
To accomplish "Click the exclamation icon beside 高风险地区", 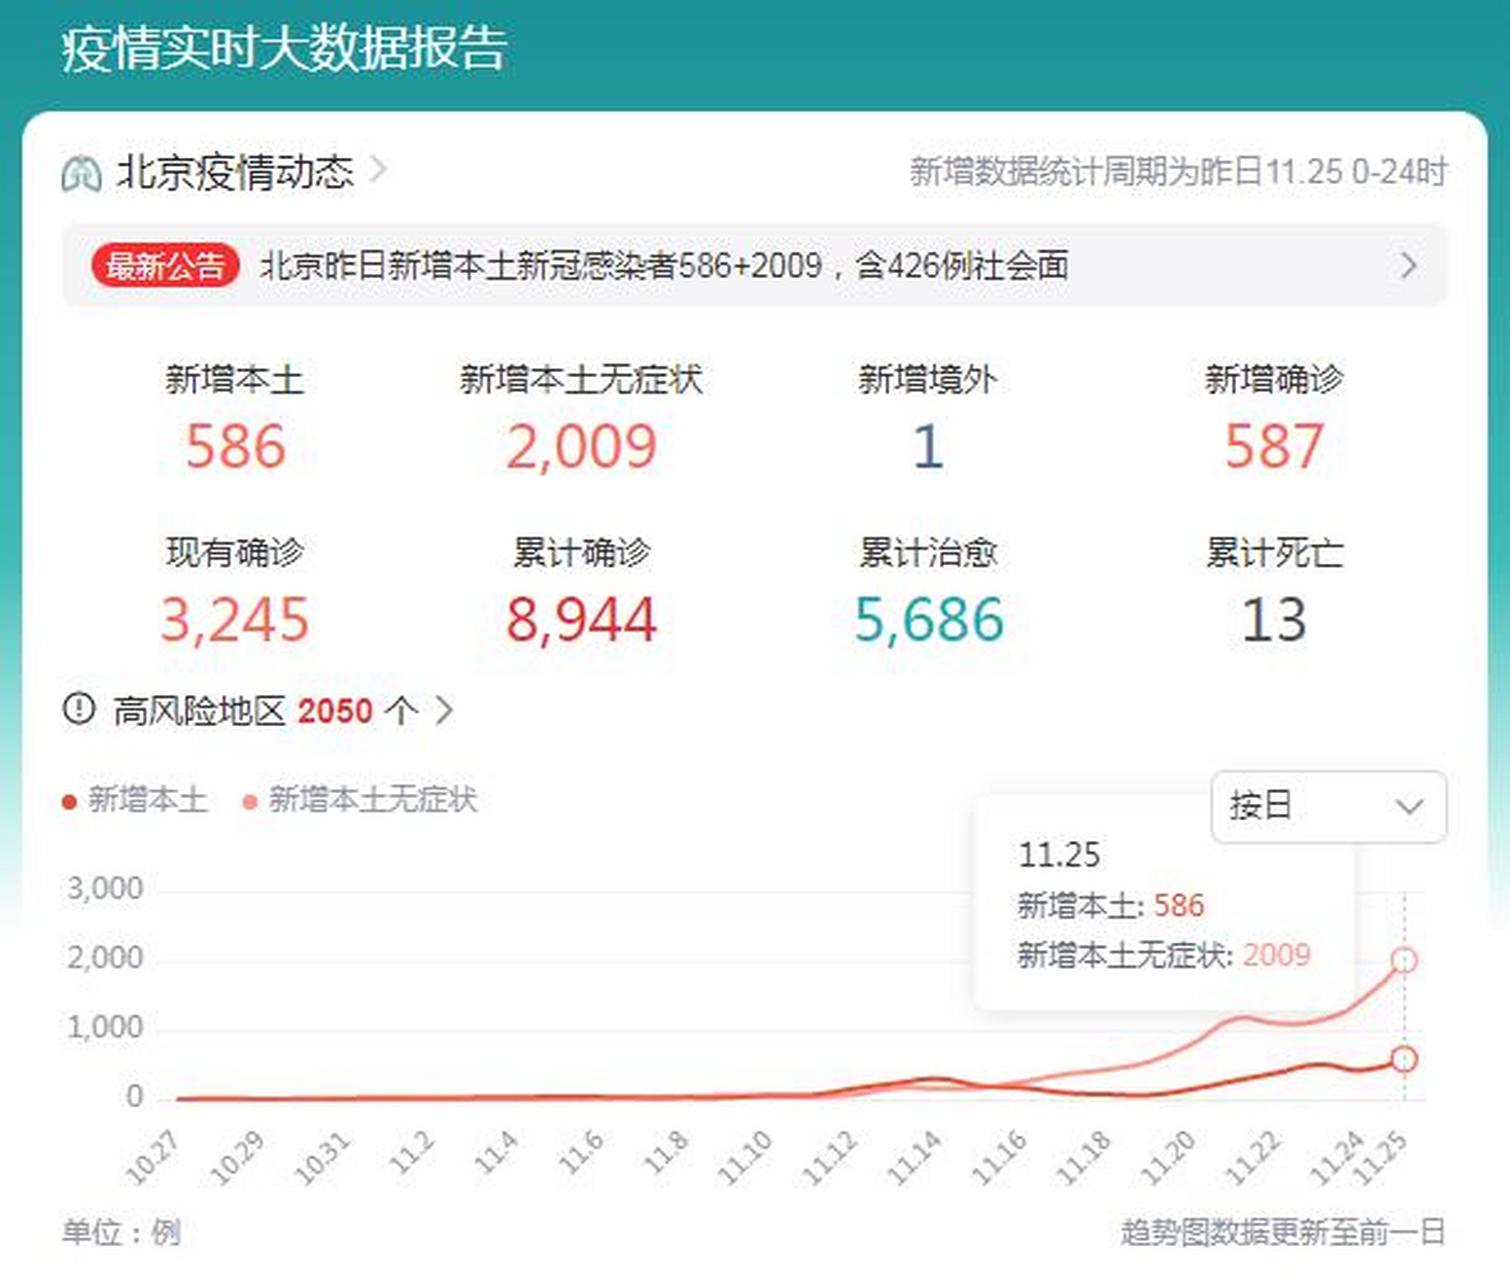I will [x=79, y=710].
